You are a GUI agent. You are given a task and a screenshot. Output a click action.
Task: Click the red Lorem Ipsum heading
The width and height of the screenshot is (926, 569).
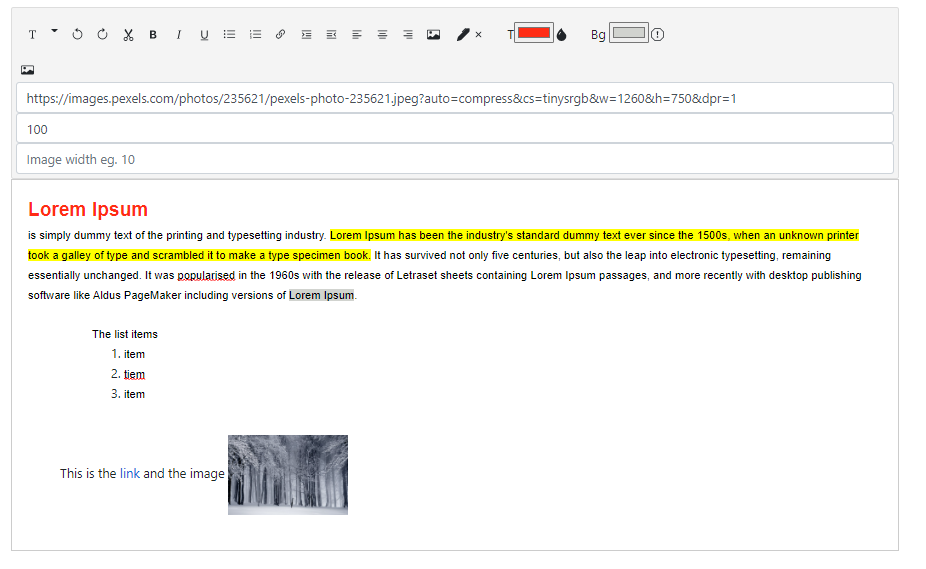pyautogui.click(x=88, y=209)
